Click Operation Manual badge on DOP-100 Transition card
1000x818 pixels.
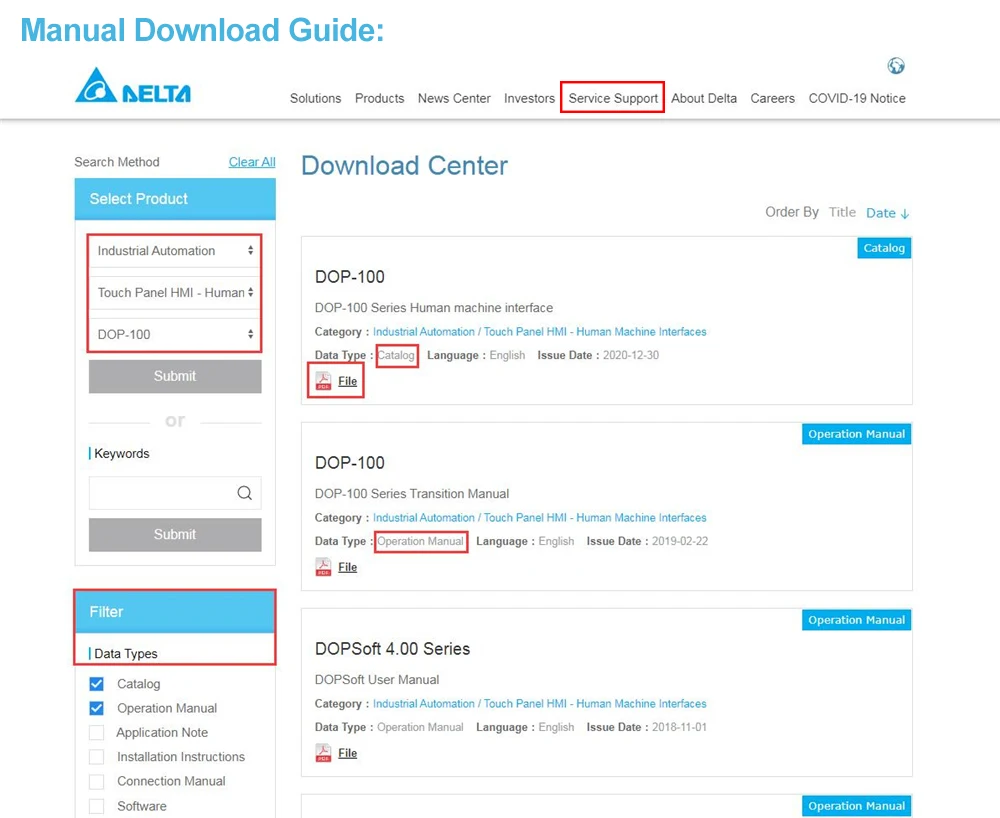(857, 434)
